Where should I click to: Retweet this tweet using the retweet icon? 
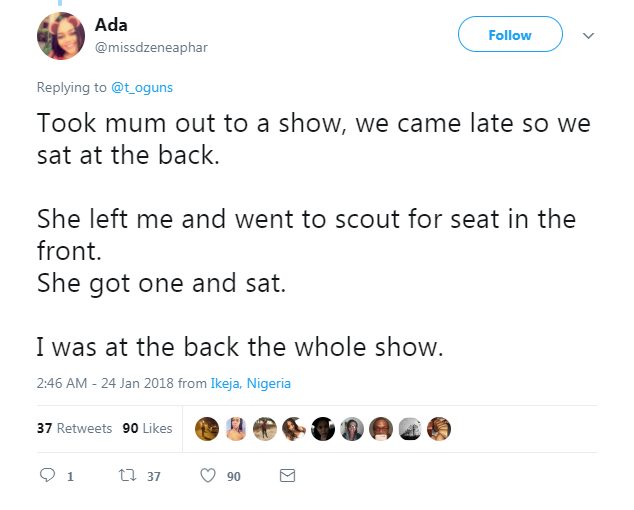tap(127, 477)
